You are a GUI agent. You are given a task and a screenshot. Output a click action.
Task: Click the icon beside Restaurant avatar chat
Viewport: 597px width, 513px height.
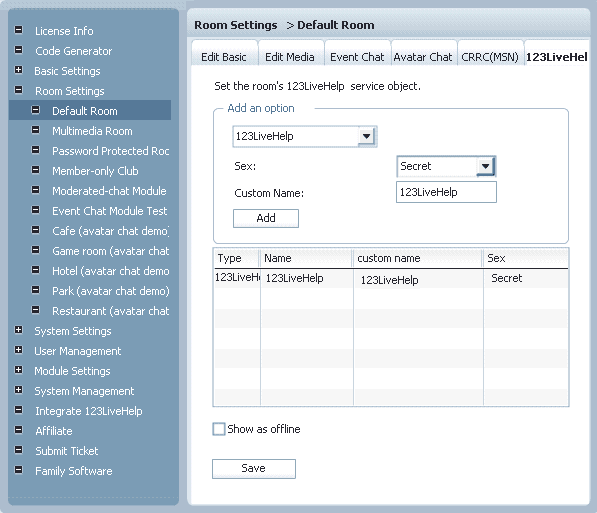(35, 310)
